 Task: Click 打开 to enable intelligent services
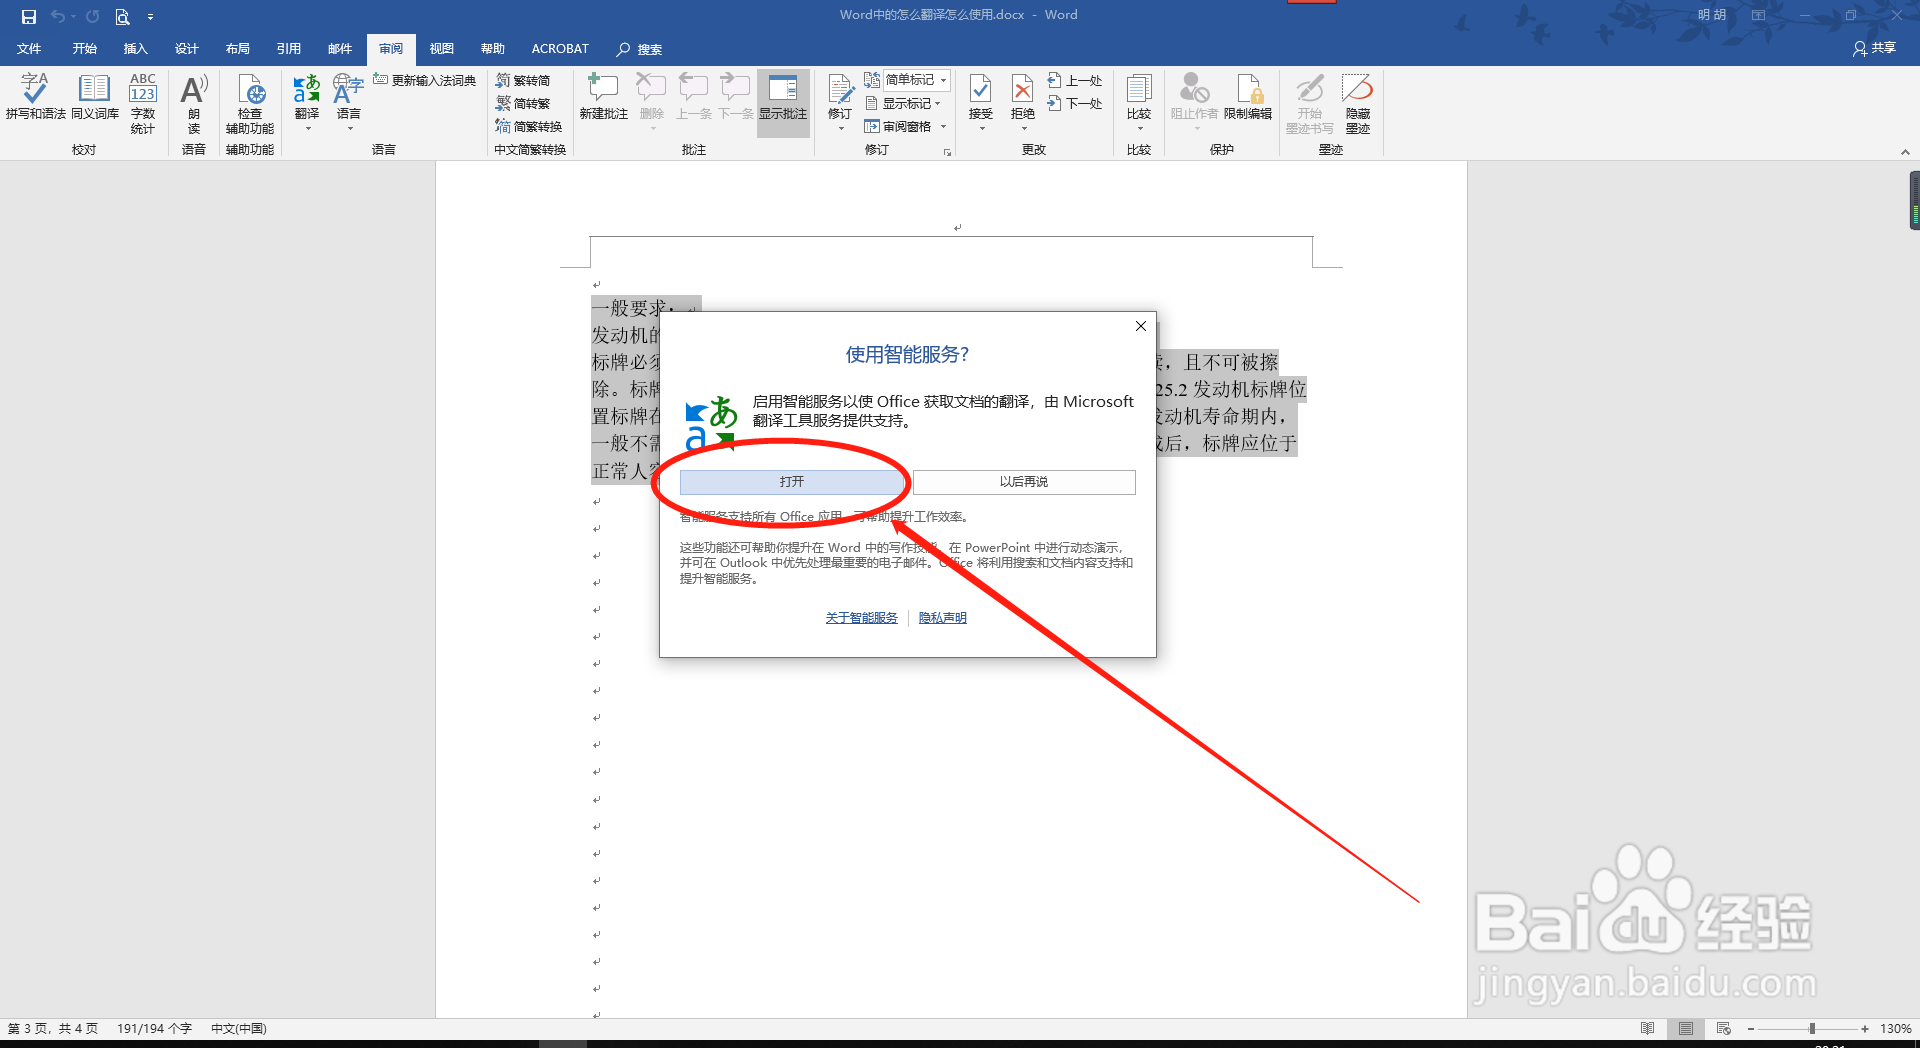791,481
